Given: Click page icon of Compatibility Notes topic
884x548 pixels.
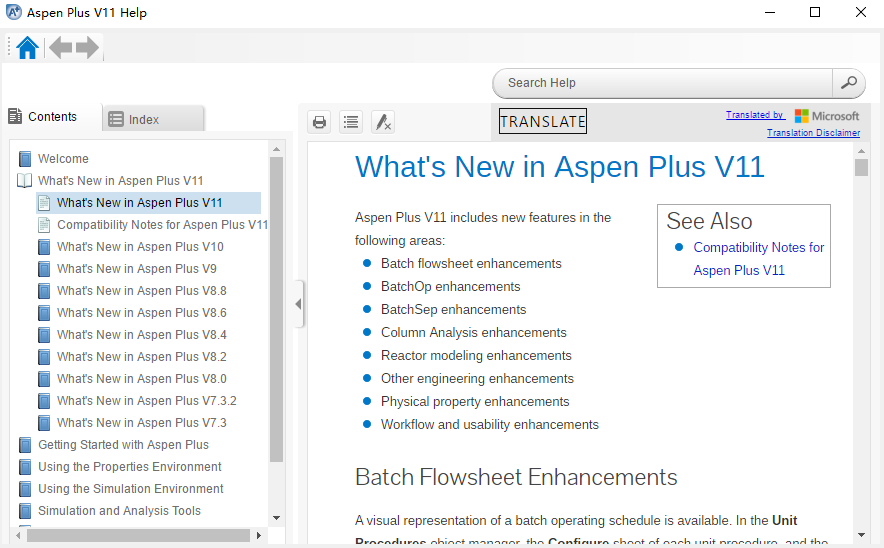Looking at the screenshot, I should point(44,225).
